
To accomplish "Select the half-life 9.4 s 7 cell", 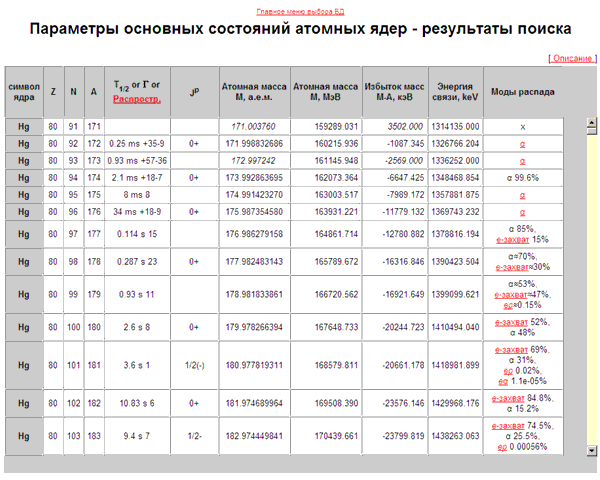I will (x=137, y=436).
